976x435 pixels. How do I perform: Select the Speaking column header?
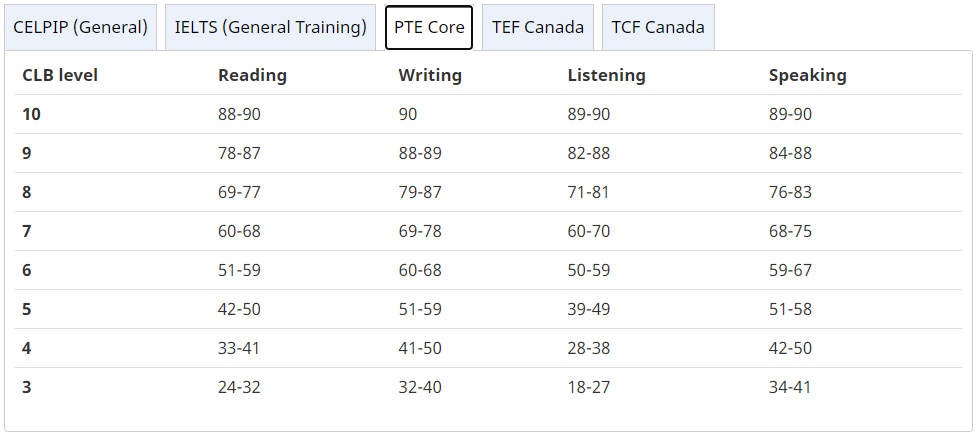click(x=807, y=75)
